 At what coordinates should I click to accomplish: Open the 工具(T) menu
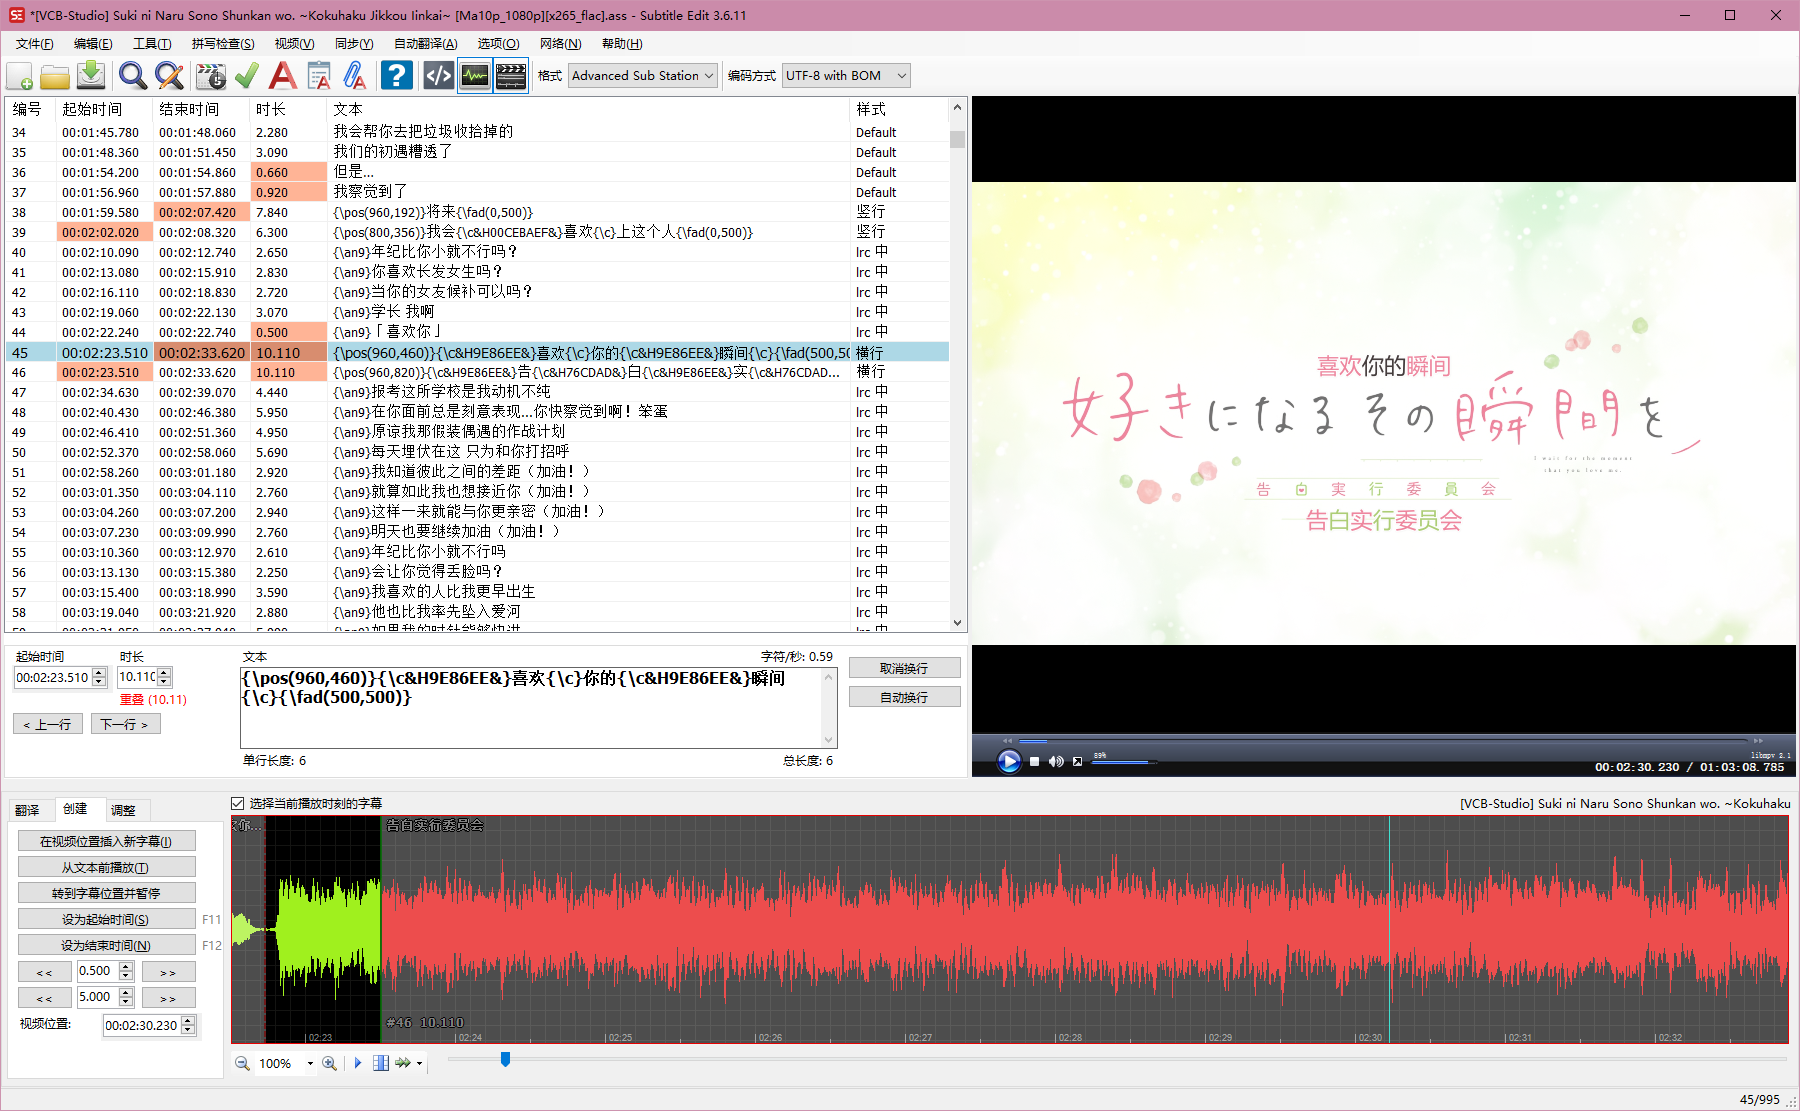click(x=152, y=44)
